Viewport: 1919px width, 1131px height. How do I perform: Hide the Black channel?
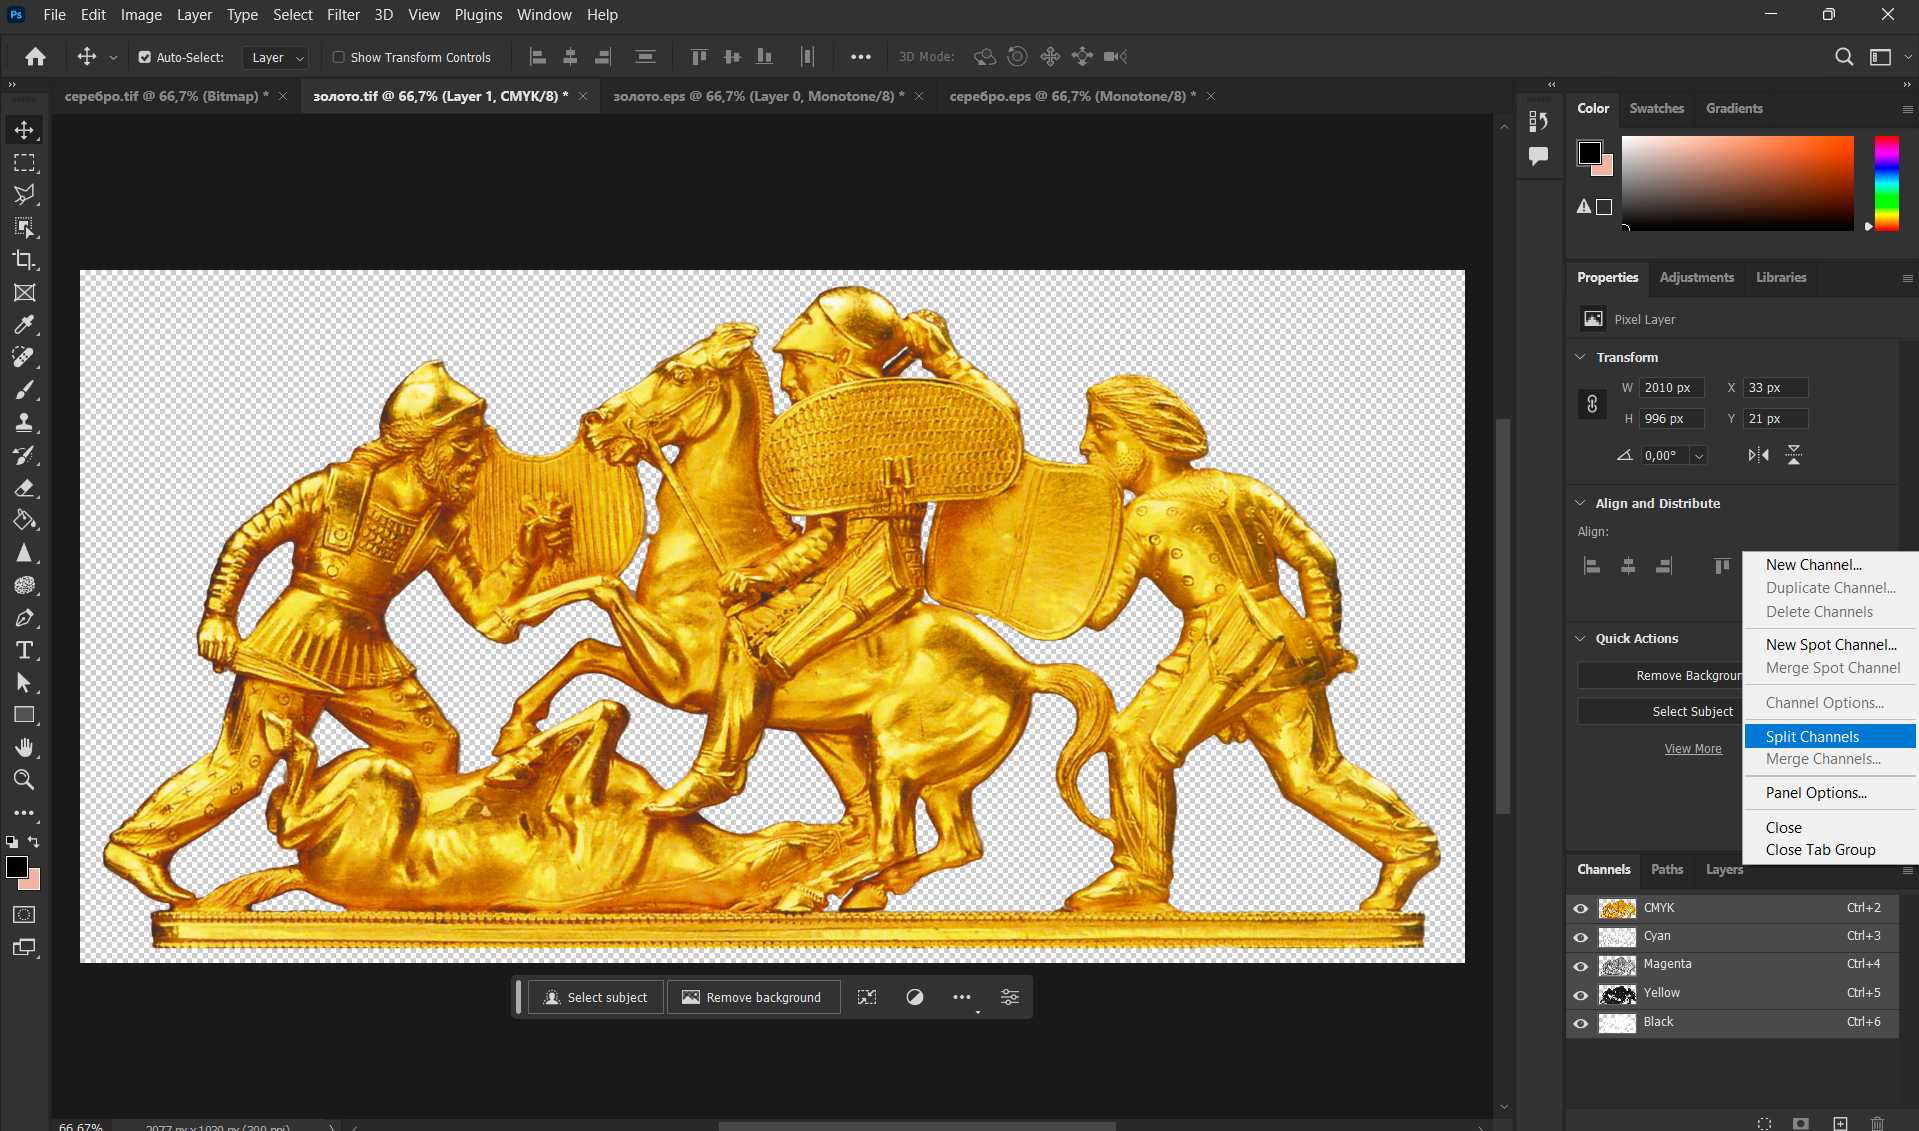1581,1023
